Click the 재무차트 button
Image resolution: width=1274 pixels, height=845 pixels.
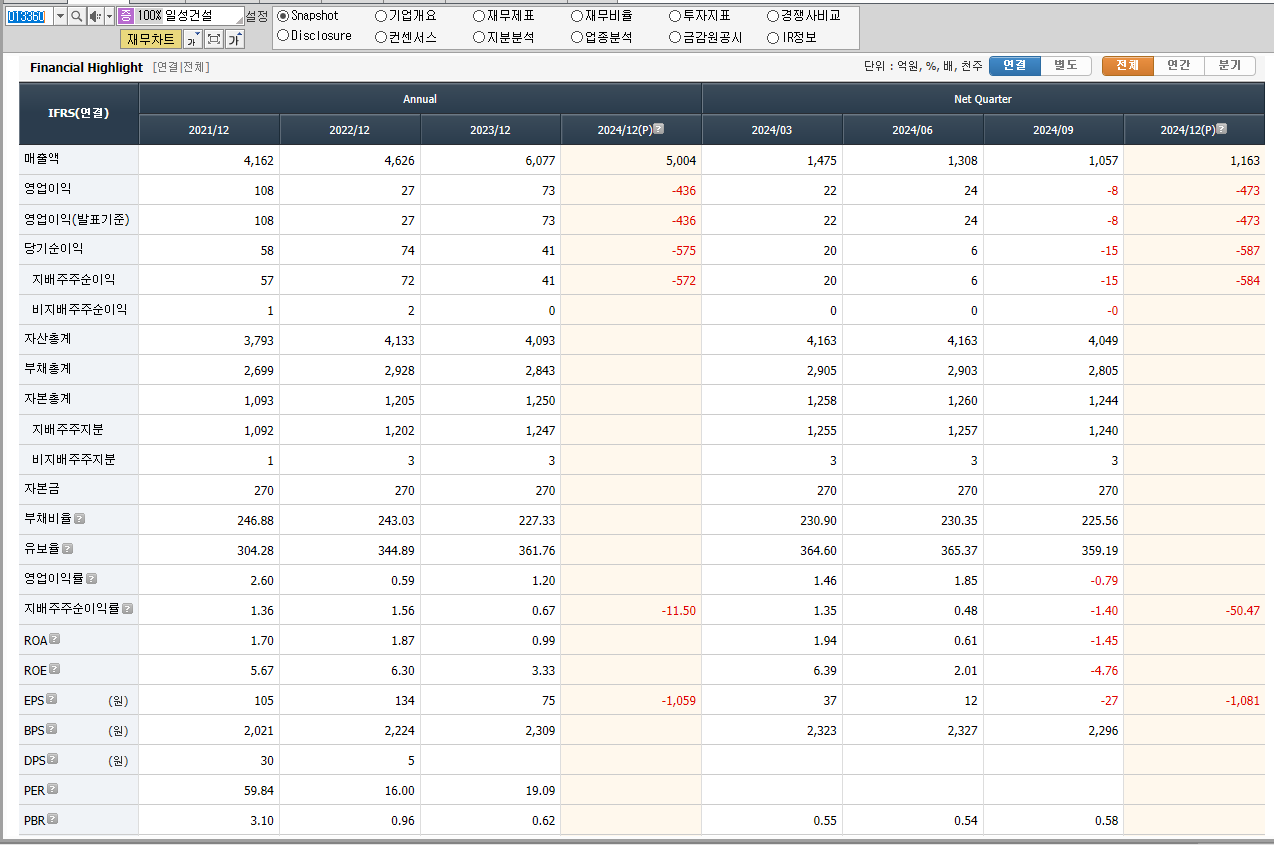tap(151, 39)
